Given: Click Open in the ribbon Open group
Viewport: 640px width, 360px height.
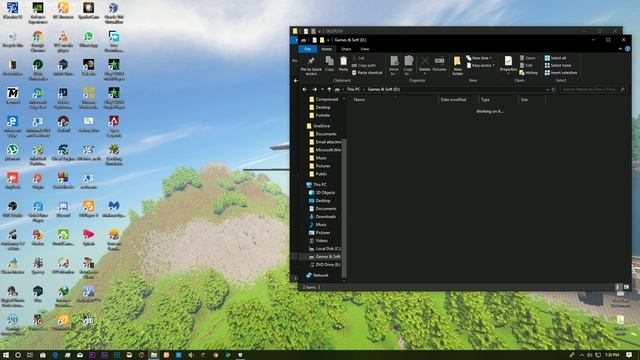Looking at the screenshot, I should point(528,58).
